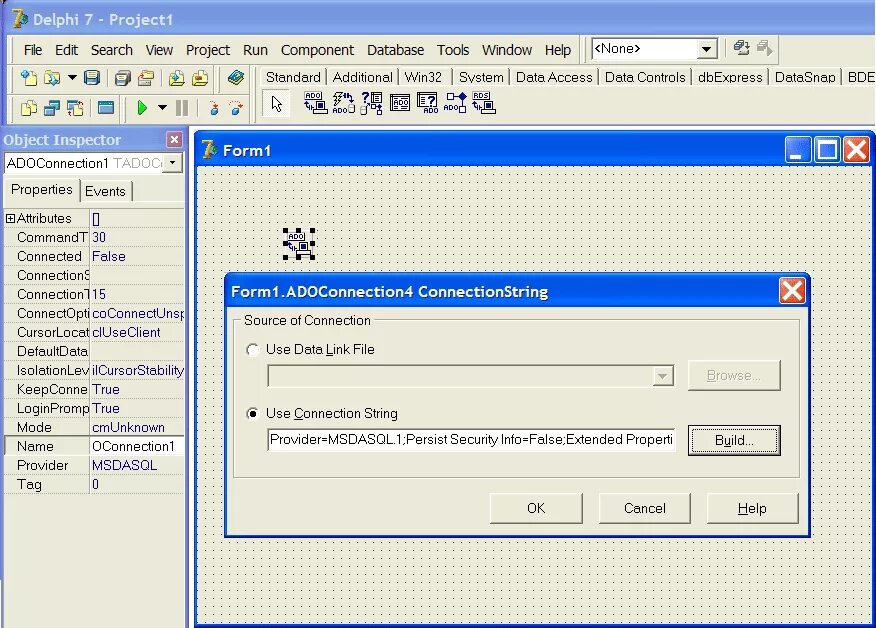876x628 pixels.
Task: Click the Step Over debug icon
Action: point(236,107)
